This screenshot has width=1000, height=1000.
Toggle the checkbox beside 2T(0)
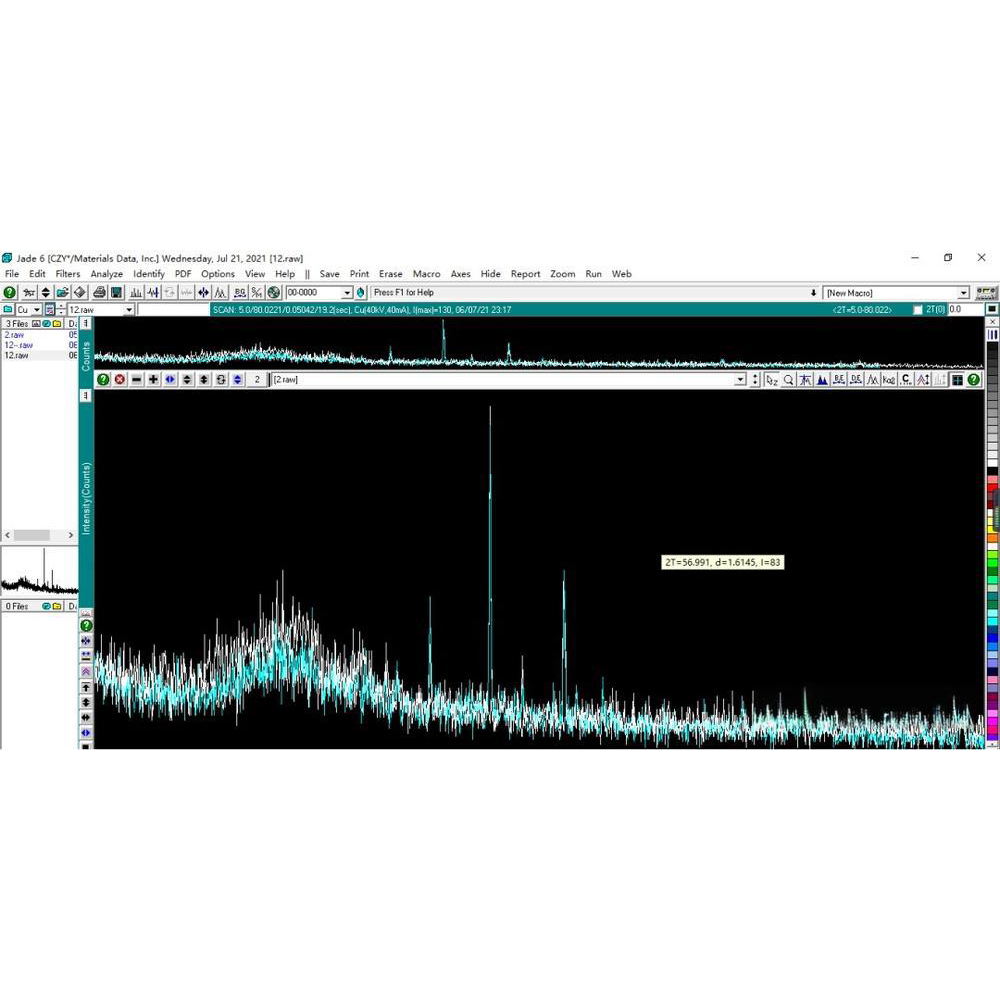[x=918, y=310]
